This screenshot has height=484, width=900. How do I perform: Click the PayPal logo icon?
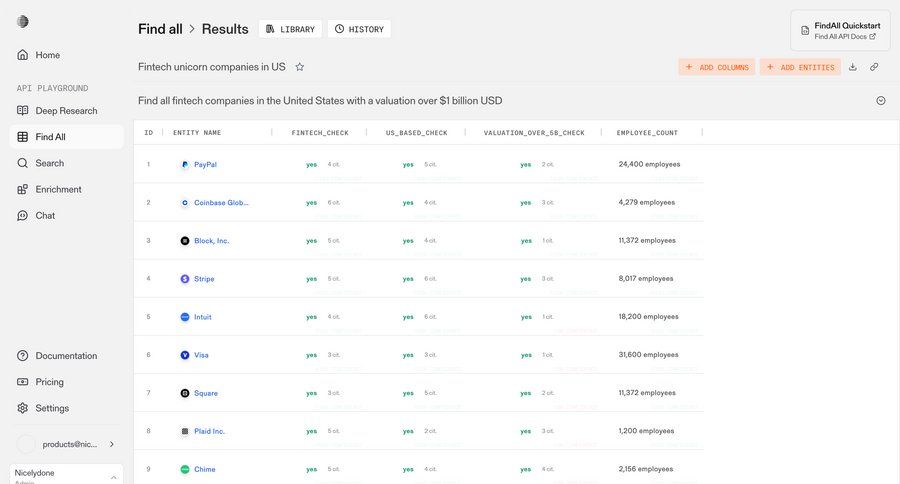tap(185, 165)
